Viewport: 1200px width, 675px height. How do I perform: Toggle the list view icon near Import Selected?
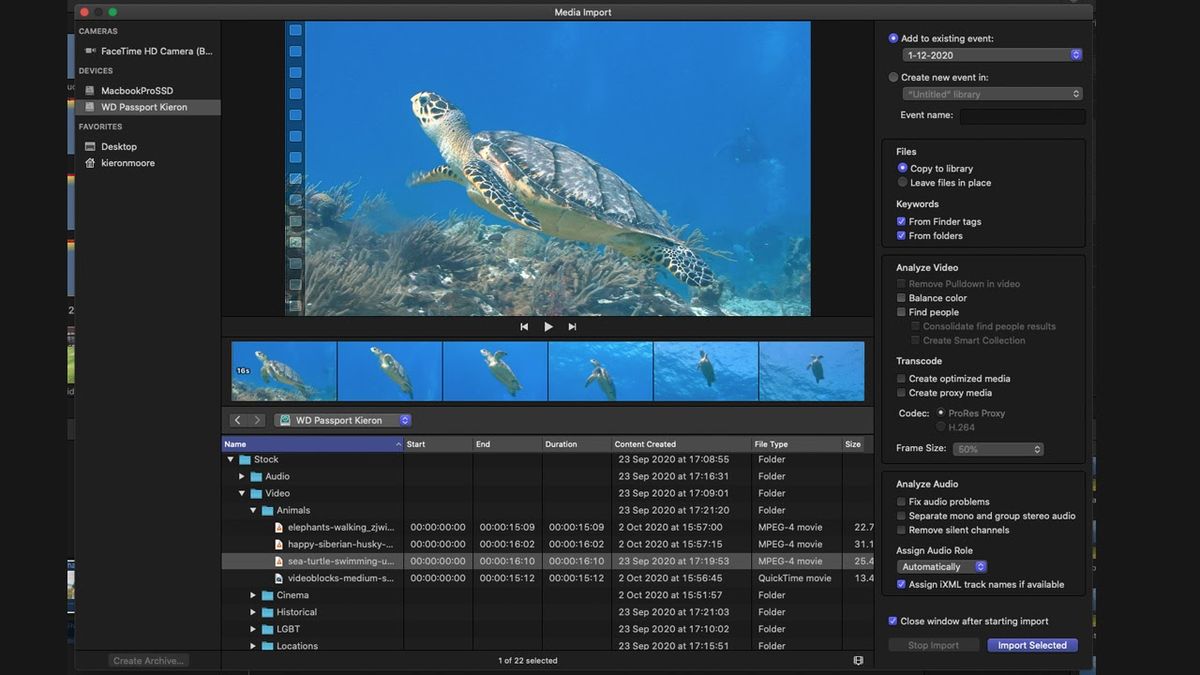pos(857,660)
